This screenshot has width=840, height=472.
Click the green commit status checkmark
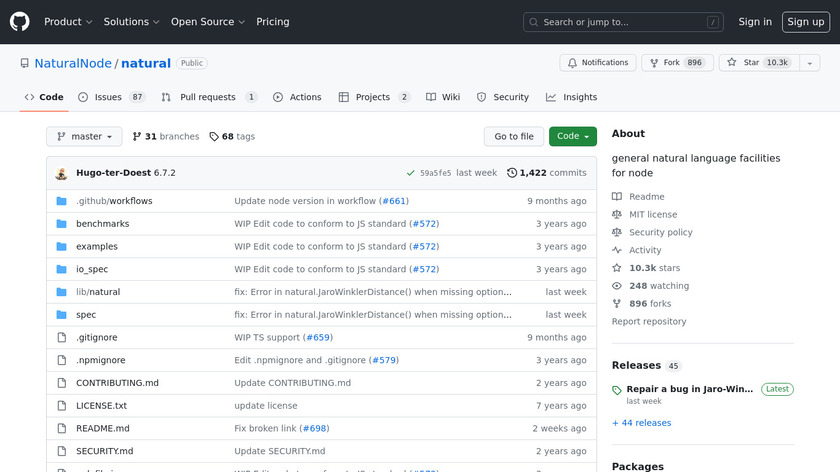coord(411,173)
